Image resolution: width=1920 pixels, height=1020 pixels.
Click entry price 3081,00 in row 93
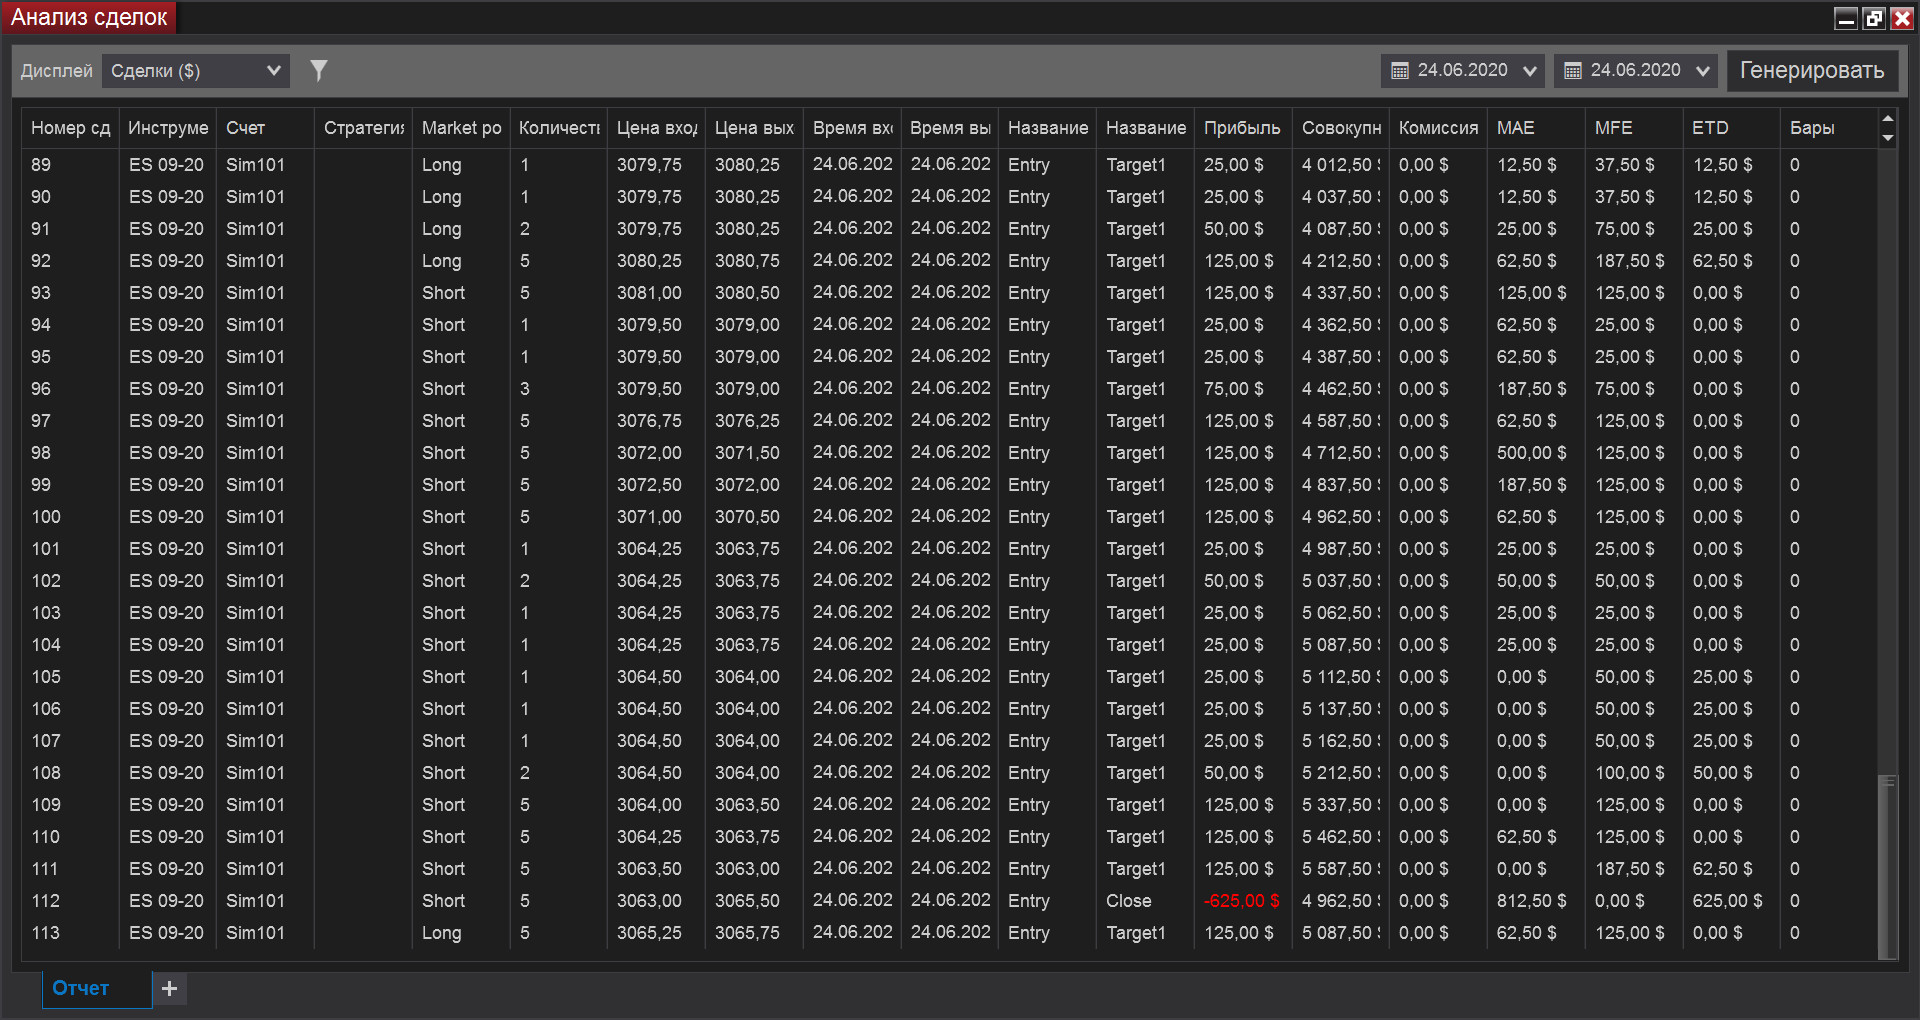pos(649,293)
